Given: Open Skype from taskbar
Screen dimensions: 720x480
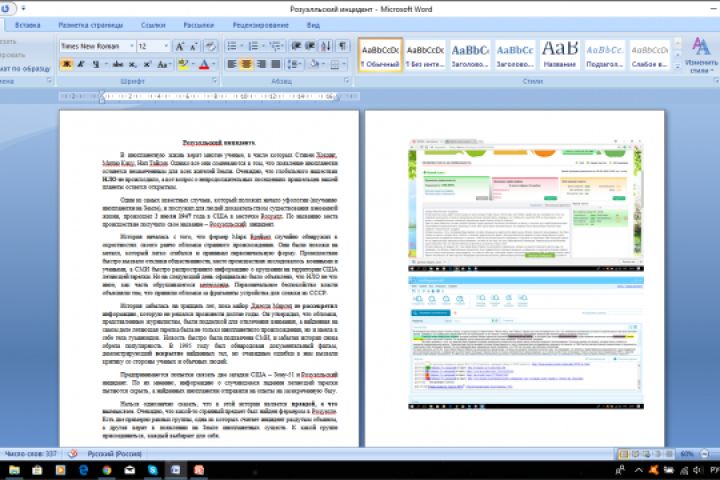Looking at the screenshot, I should 152,470.
